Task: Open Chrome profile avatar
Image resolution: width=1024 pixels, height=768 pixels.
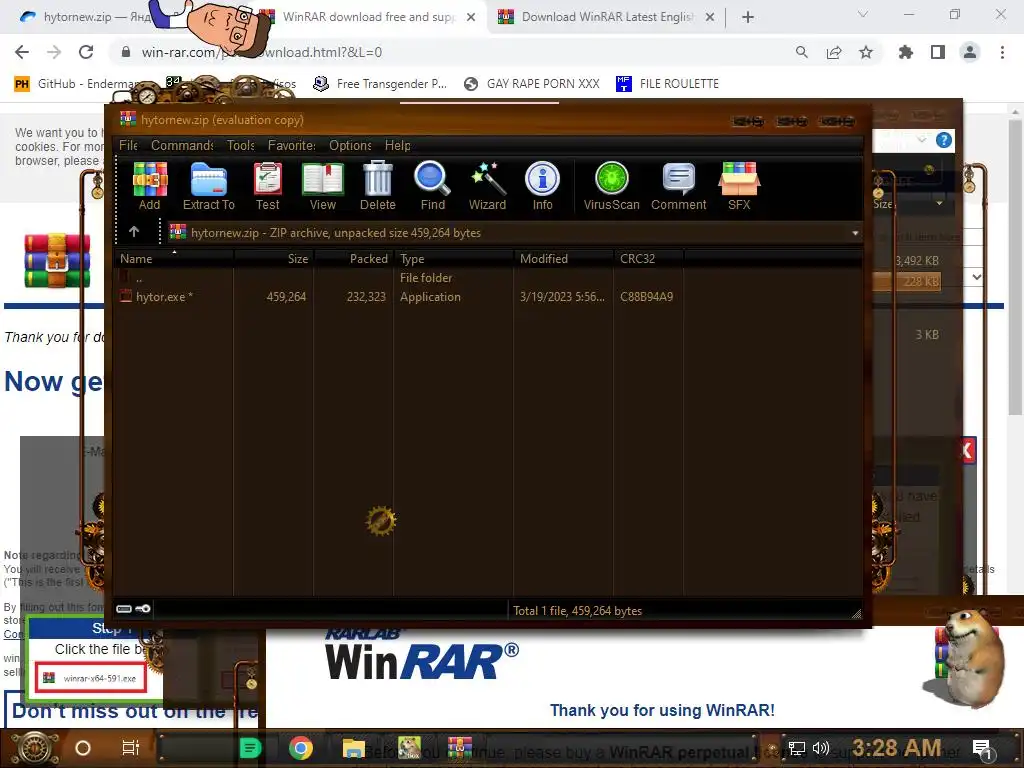Action: tap(970, 52)
